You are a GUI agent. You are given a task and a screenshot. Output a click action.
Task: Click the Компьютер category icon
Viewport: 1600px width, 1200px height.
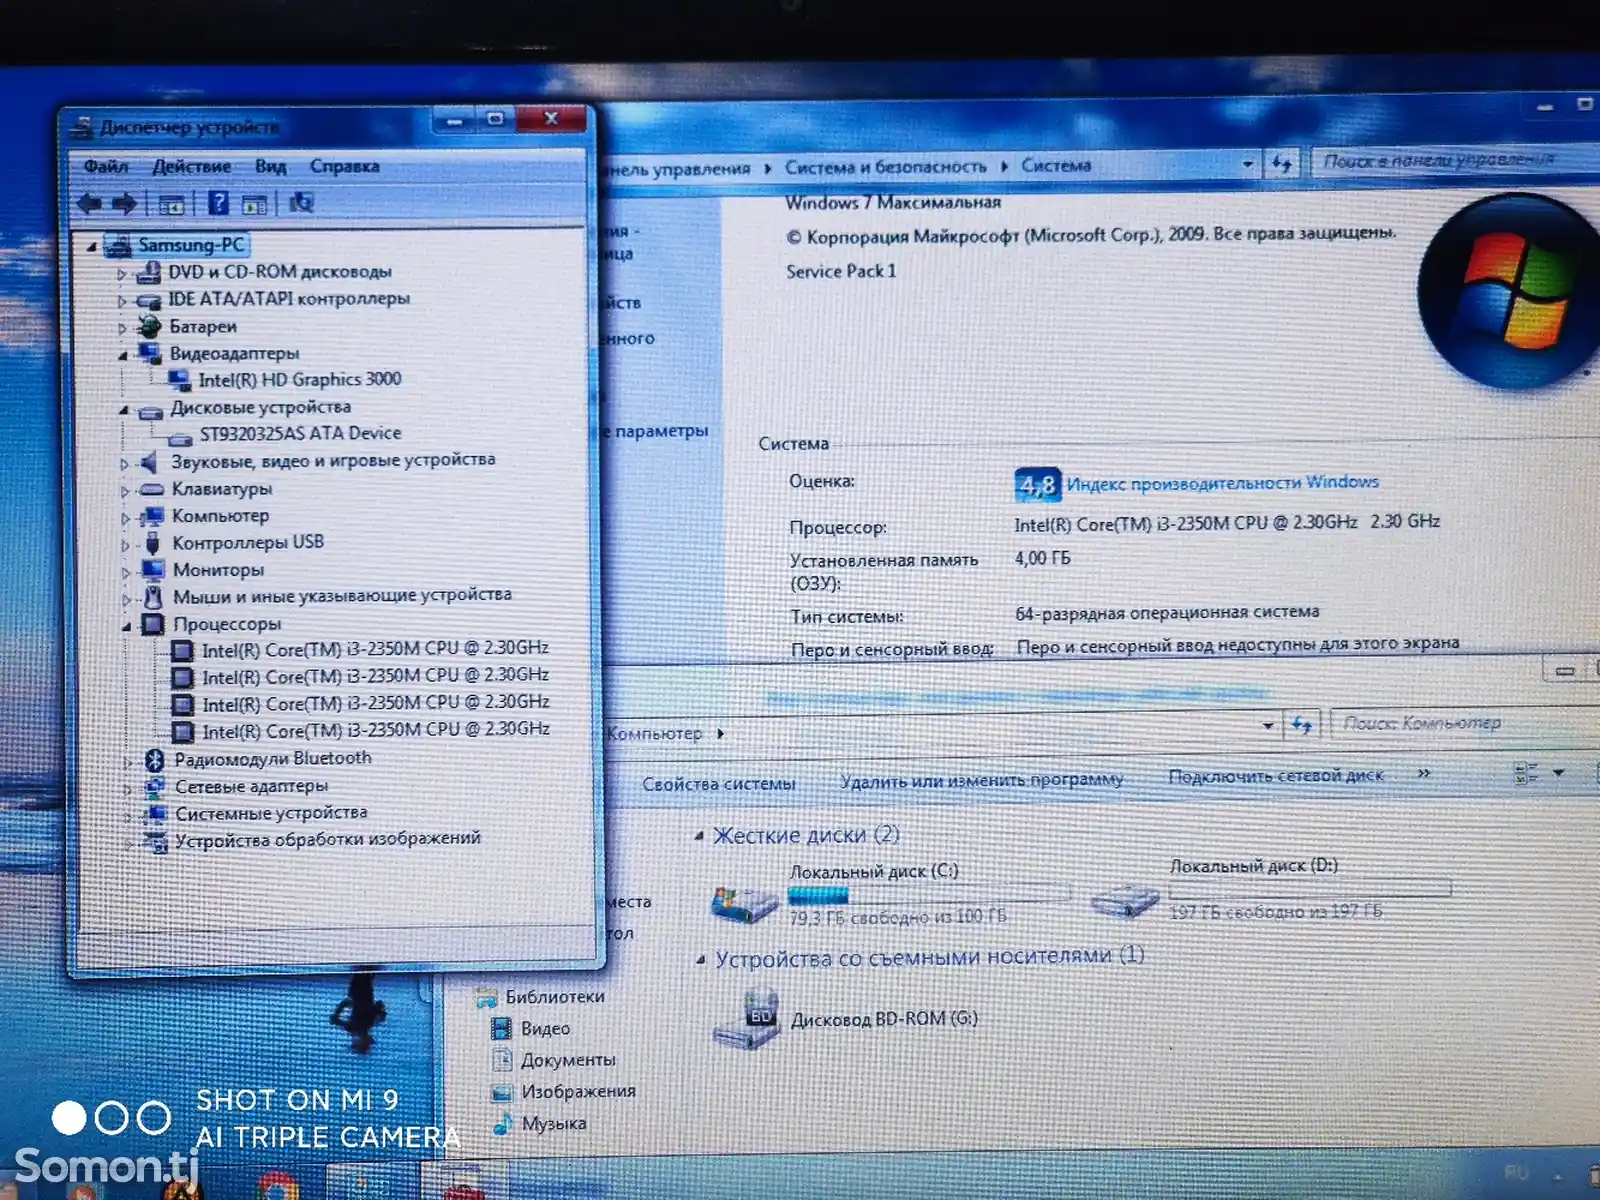point(152,516)
